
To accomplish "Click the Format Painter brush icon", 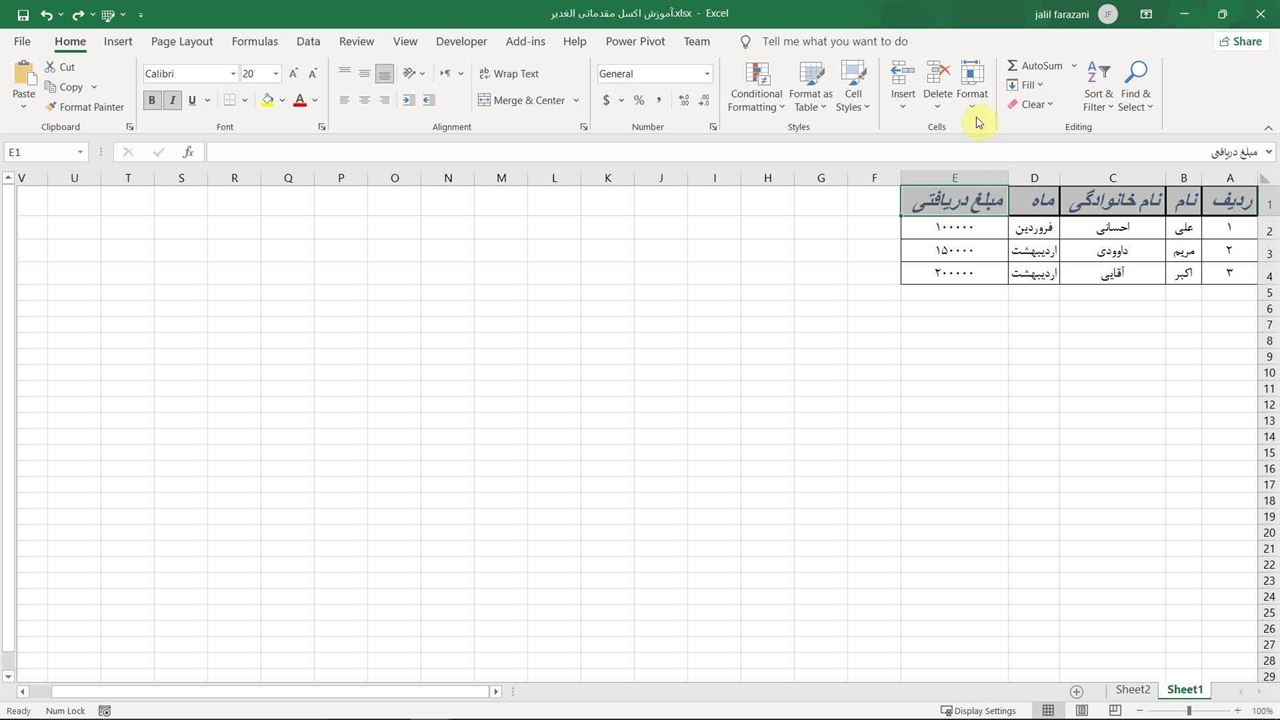I will (51, 107).
